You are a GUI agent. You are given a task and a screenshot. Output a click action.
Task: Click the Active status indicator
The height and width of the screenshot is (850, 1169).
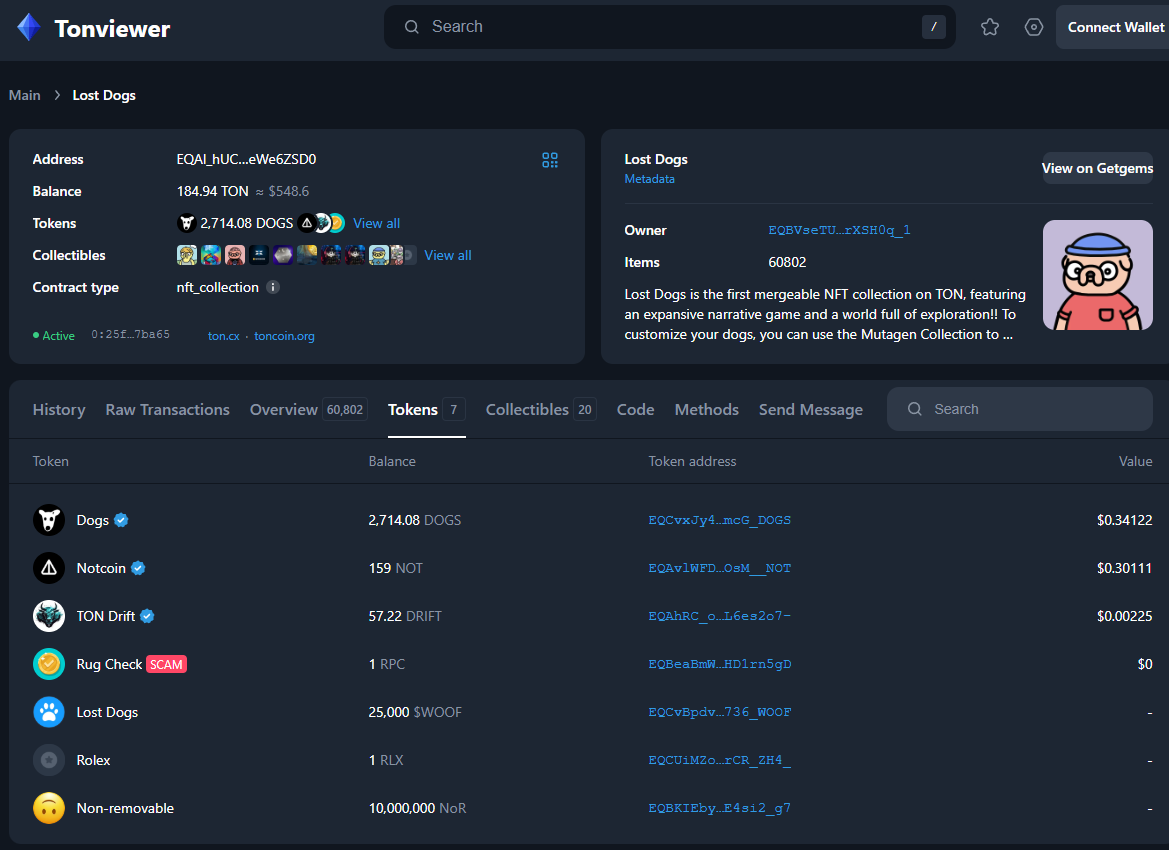click(54, 336)
